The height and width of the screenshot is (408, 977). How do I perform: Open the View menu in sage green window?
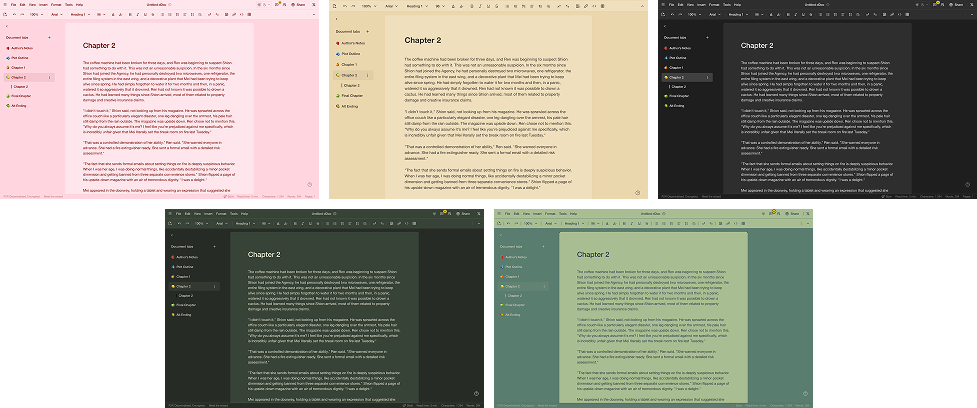pos(525,213)
